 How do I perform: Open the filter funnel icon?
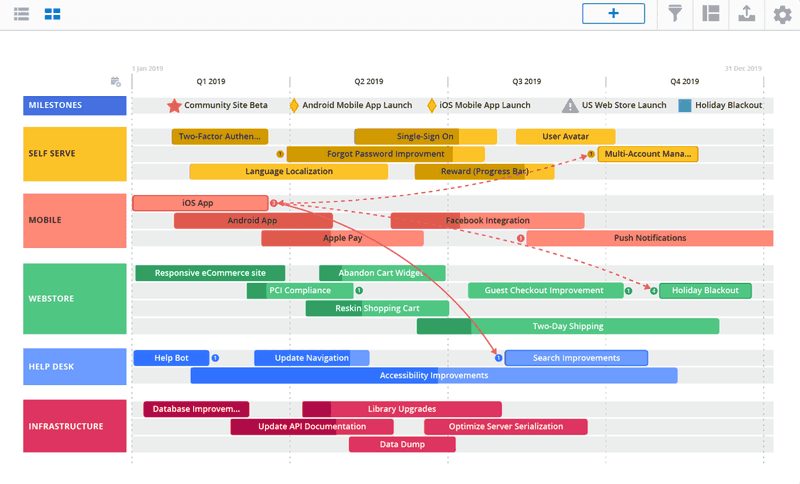click(675, 13)
